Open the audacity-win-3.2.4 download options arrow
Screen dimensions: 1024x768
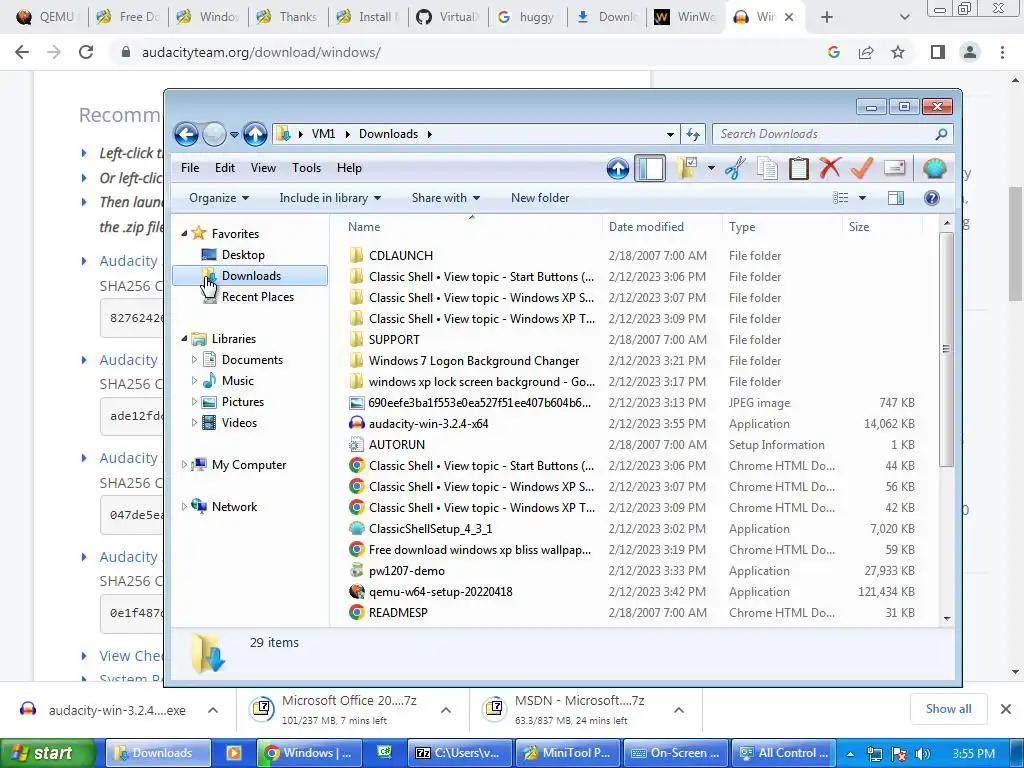pyautogui.click(x=213, y=710)
